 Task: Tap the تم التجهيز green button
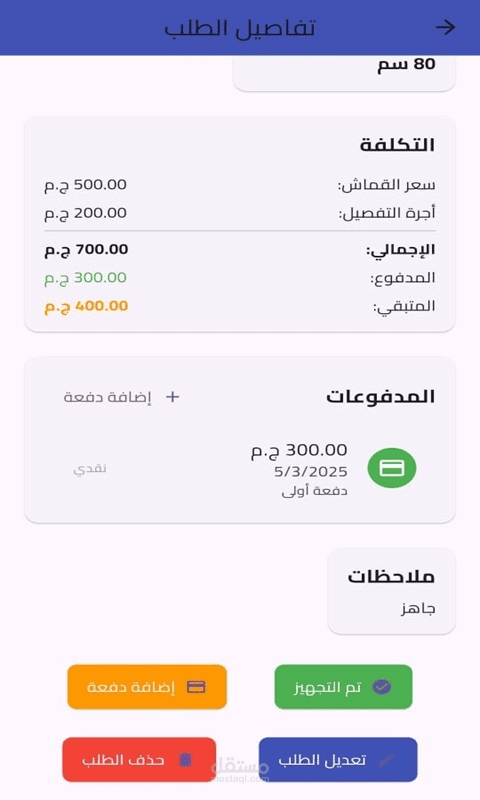pyautogui.click(x=343, y=687)
